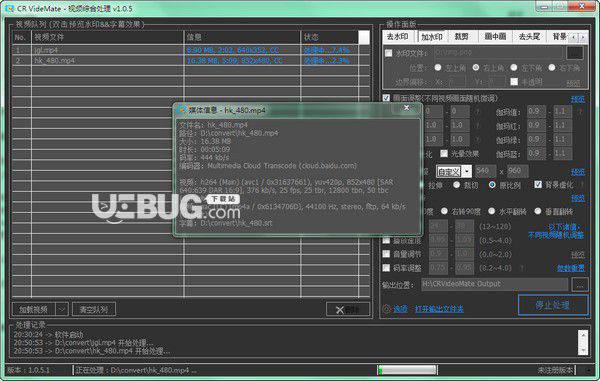Select the 右转90度 rotation option
This screenshot has height=381, width=600.
pyautogui.click(x=444, y=211)
